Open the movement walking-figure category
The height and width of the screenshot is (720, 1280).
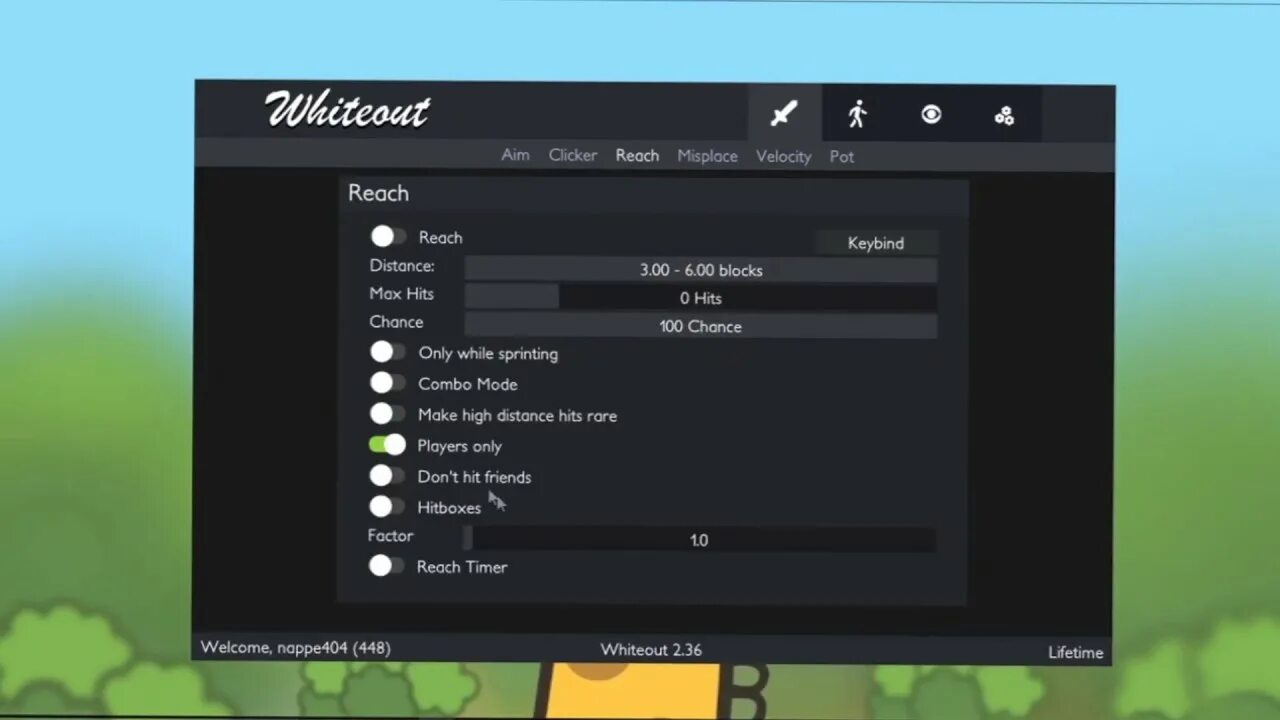click(857, 114)
